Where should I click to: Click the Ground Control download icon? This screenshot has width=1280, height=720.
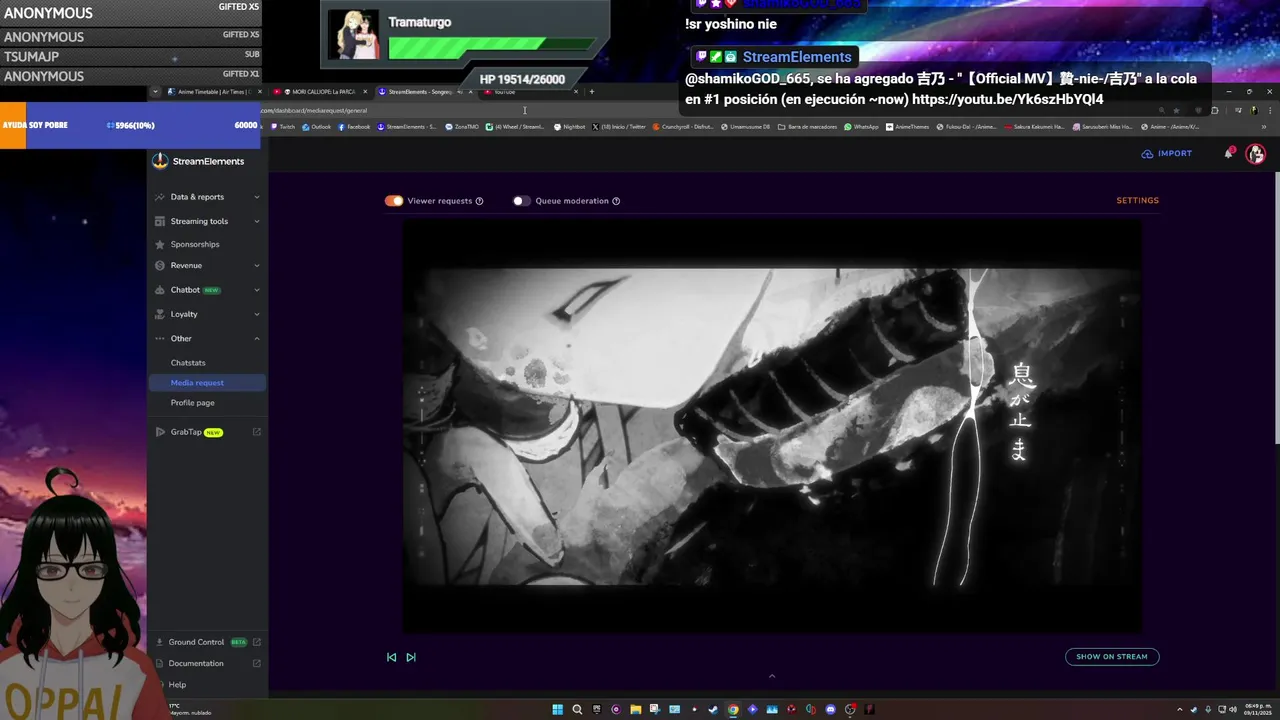(x=160, y=642)
